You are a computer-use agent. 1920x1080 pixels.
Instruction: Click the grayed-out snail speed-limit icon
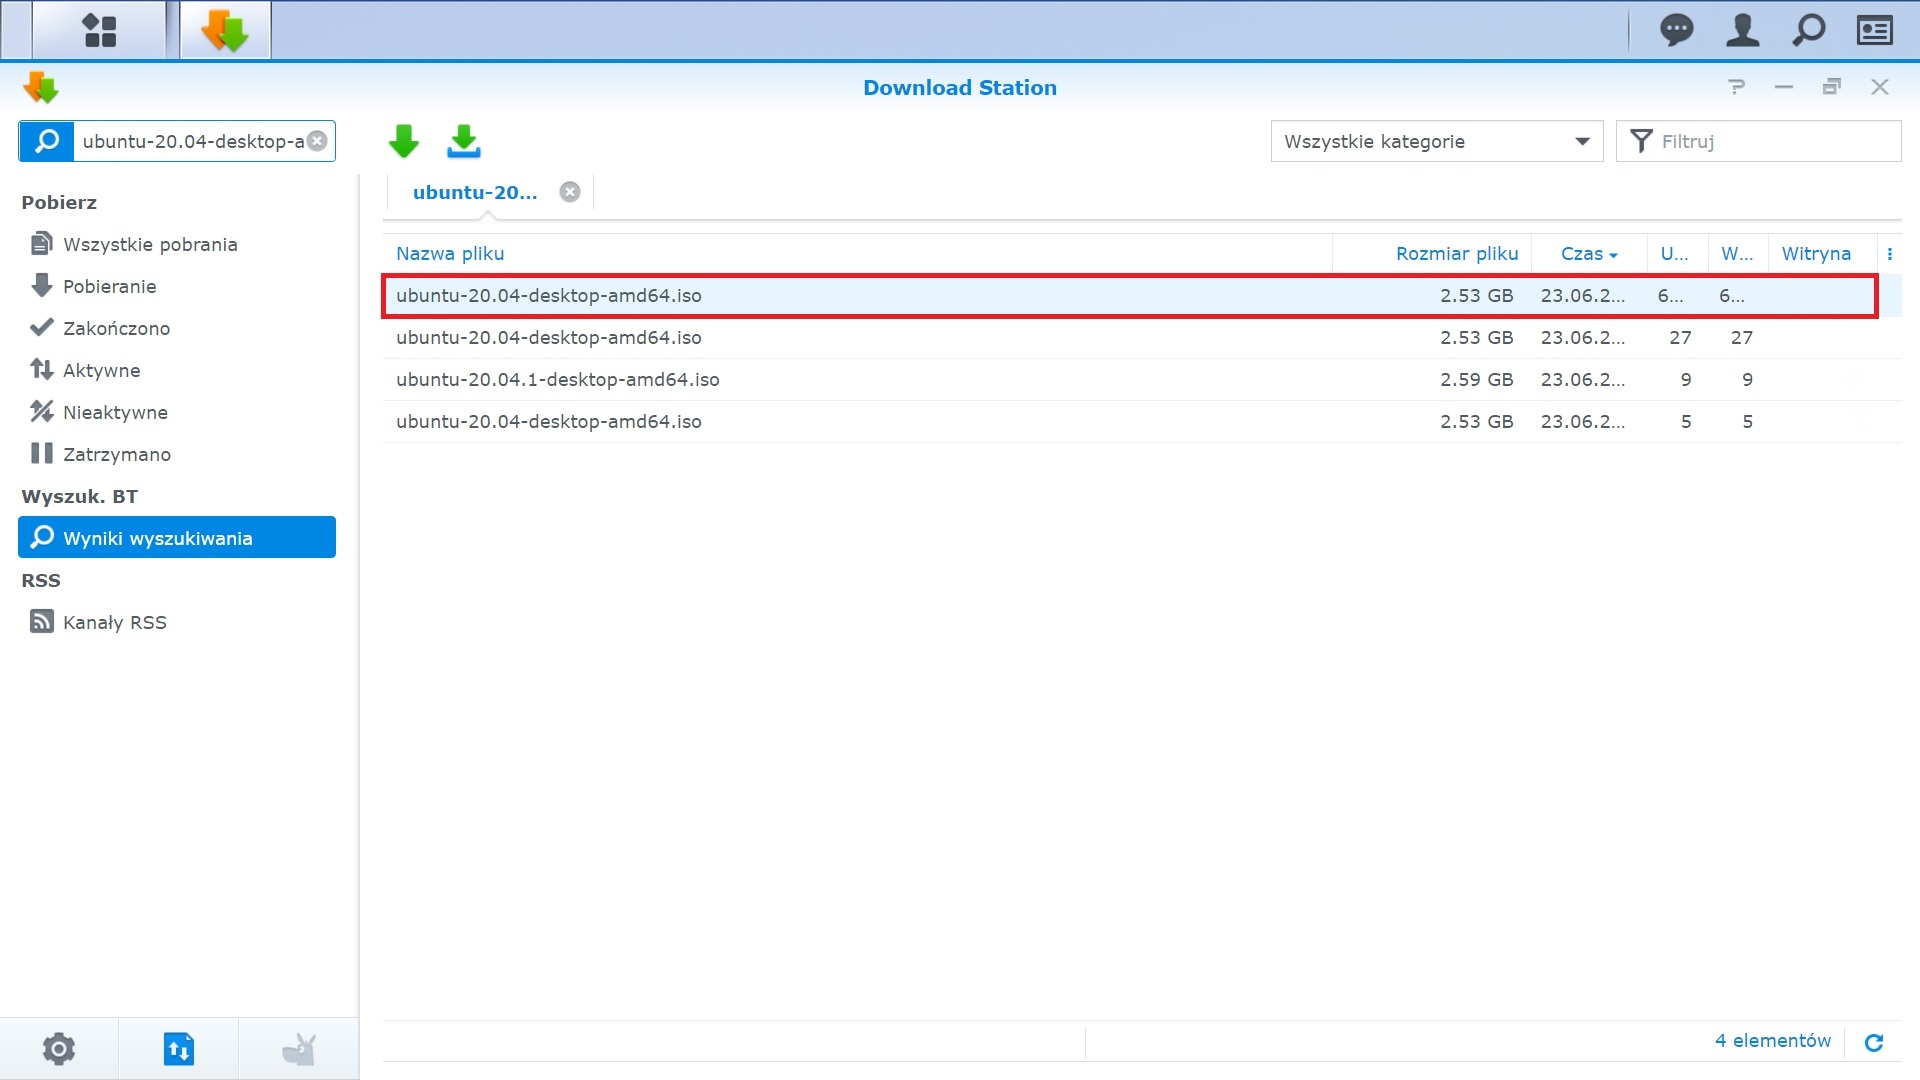298,1049
